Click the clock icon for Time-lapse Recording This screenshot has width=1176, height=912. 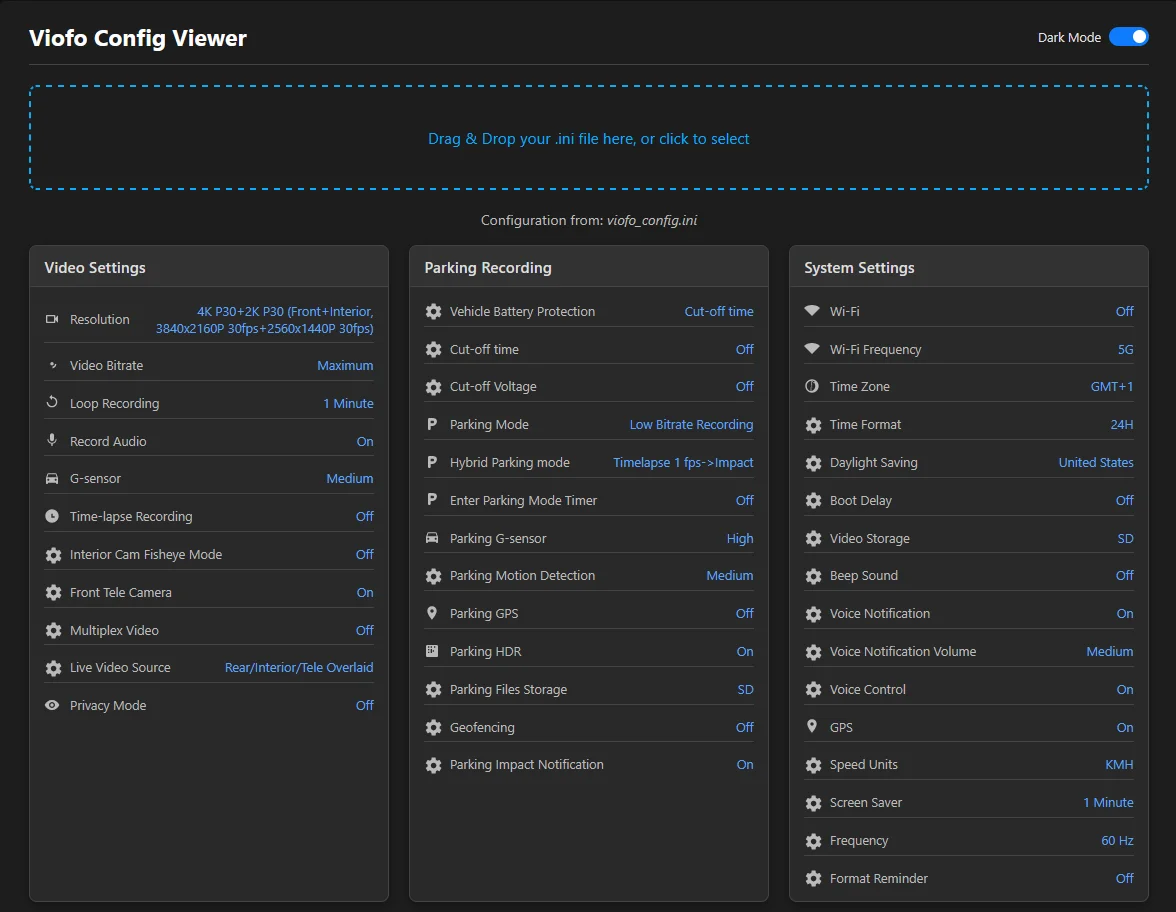[x=52, y=516]
